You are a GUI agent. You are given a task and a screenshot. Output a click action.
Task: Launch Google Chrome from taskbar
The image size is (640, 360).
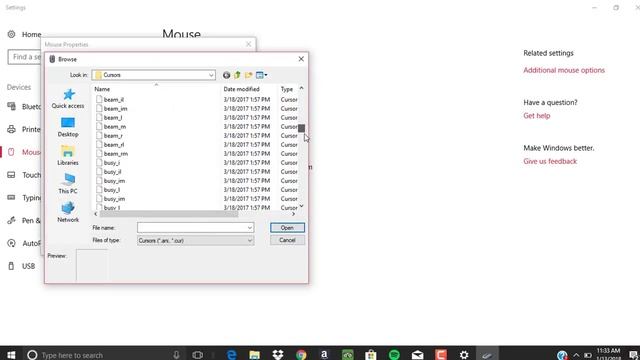301,355
